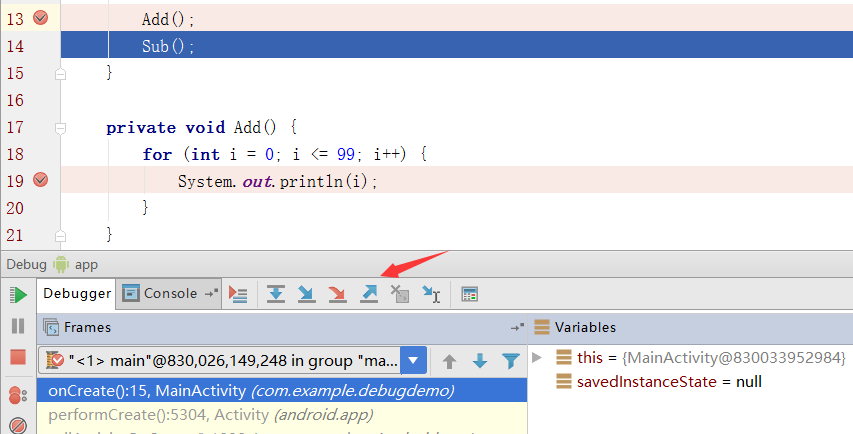Show execution point
The height and width of the screenshot is (434, 853).
tap(238, 294)
